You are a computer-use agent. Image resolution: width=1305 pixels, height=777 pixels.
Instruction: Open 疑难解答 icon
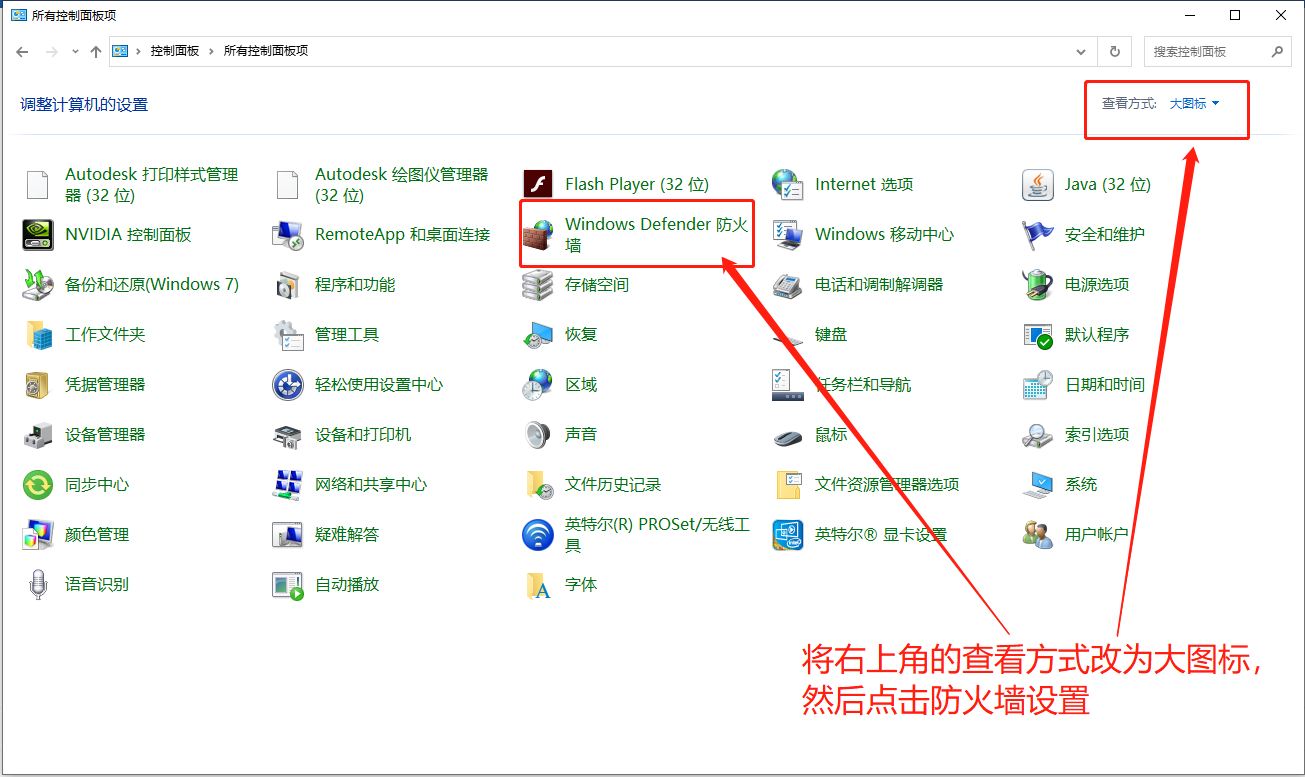287,535
